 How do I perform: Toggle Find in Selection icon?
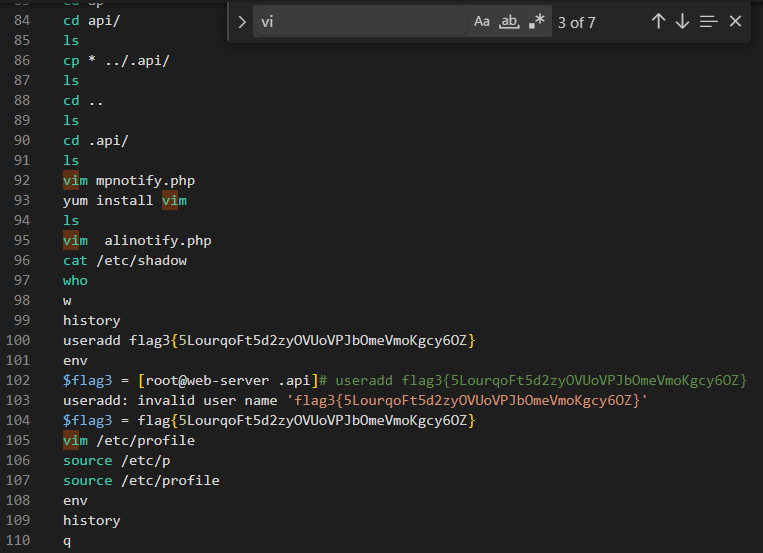point(708,21)
